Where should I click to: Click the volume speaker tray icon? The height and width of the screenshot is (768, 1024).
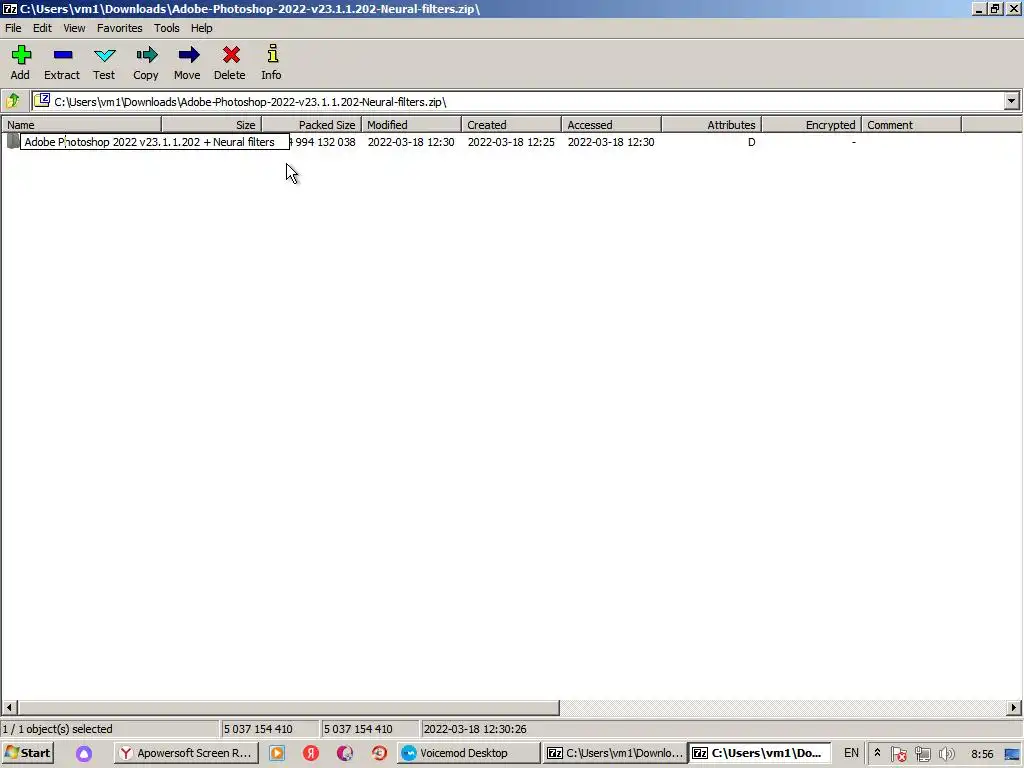(x=946, y=754)
